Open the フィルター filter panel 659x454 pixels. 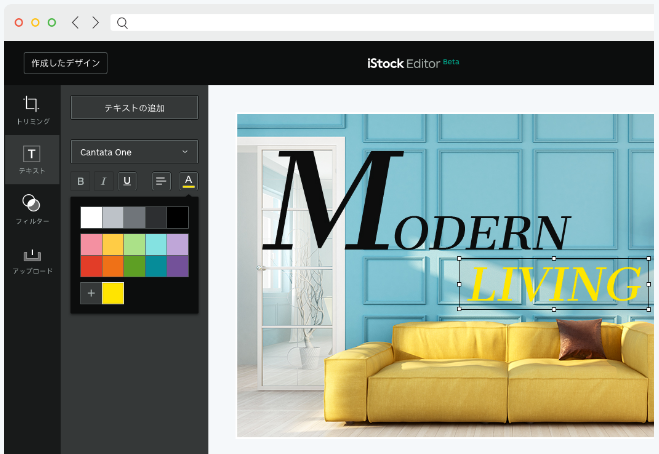(32, 209)
